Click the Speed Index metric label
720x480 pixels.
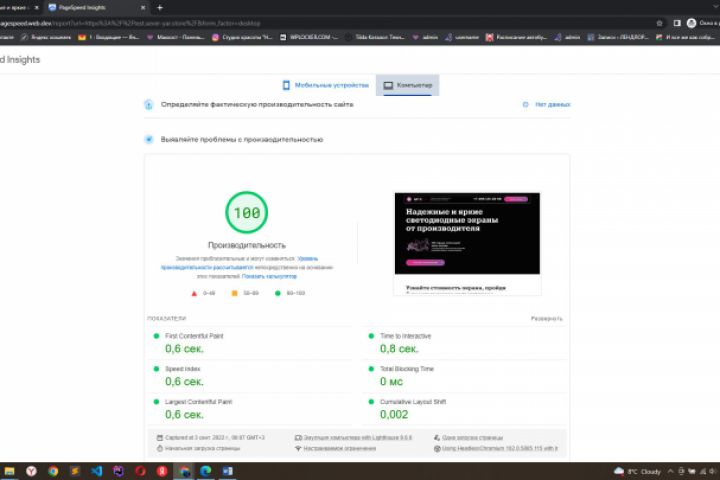[x=183, y=369]
